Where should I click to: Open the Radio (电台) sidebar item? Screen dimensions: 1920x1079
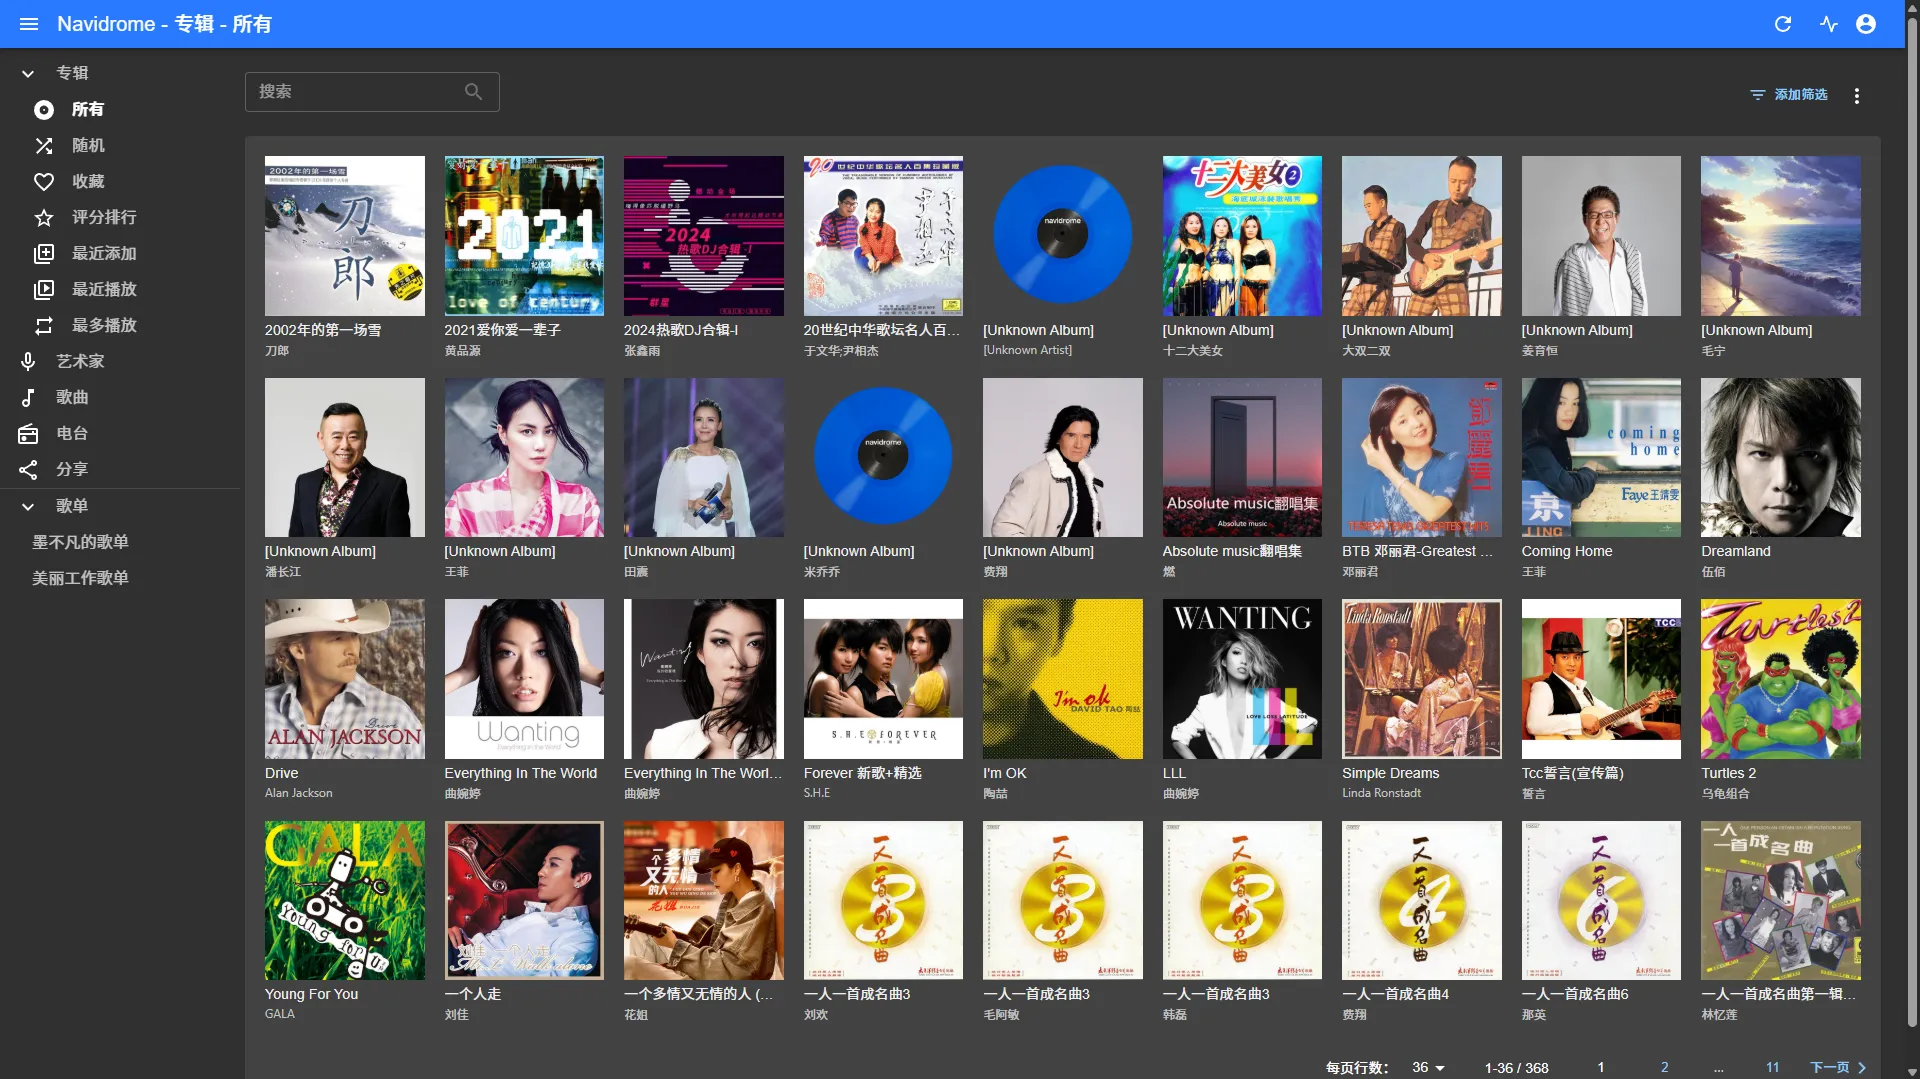(x=71, y=434)
